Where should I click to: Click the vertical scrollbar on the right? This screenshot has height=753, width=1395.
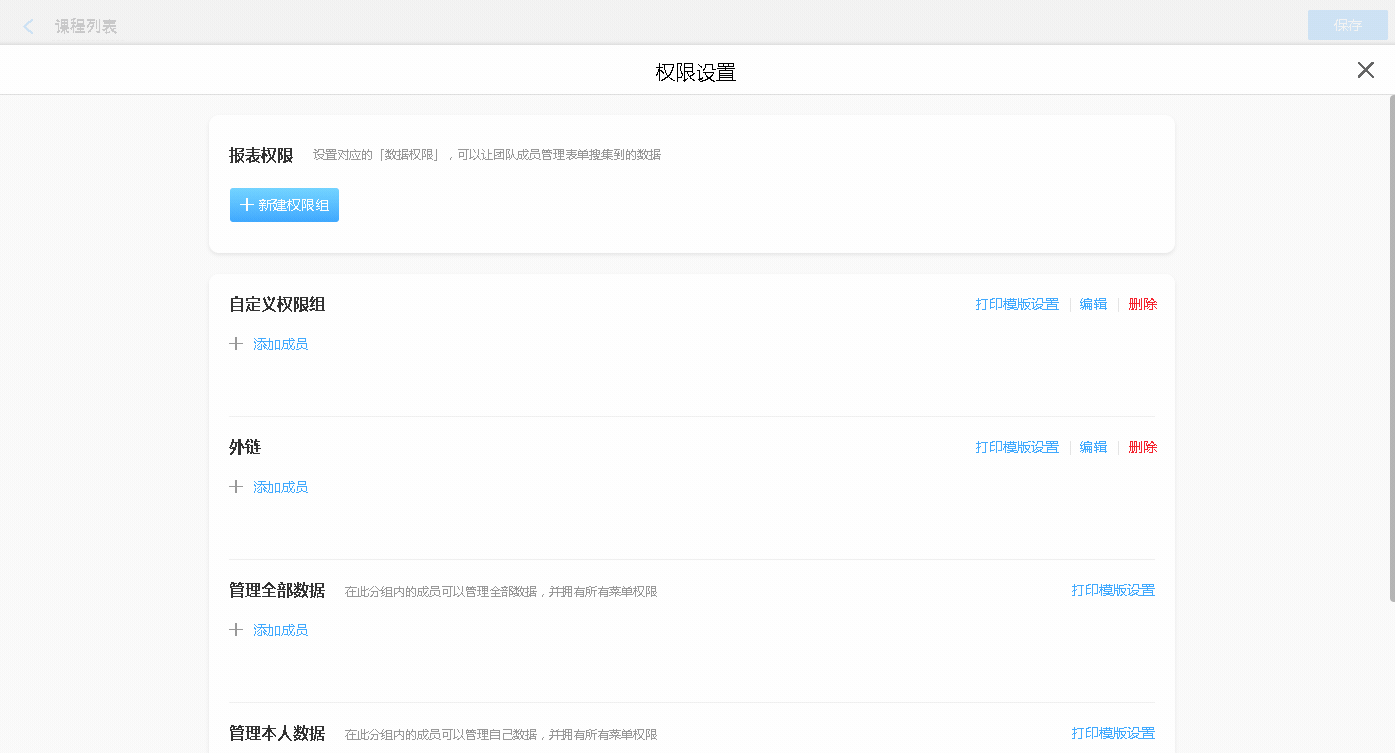coord(1391,348)
